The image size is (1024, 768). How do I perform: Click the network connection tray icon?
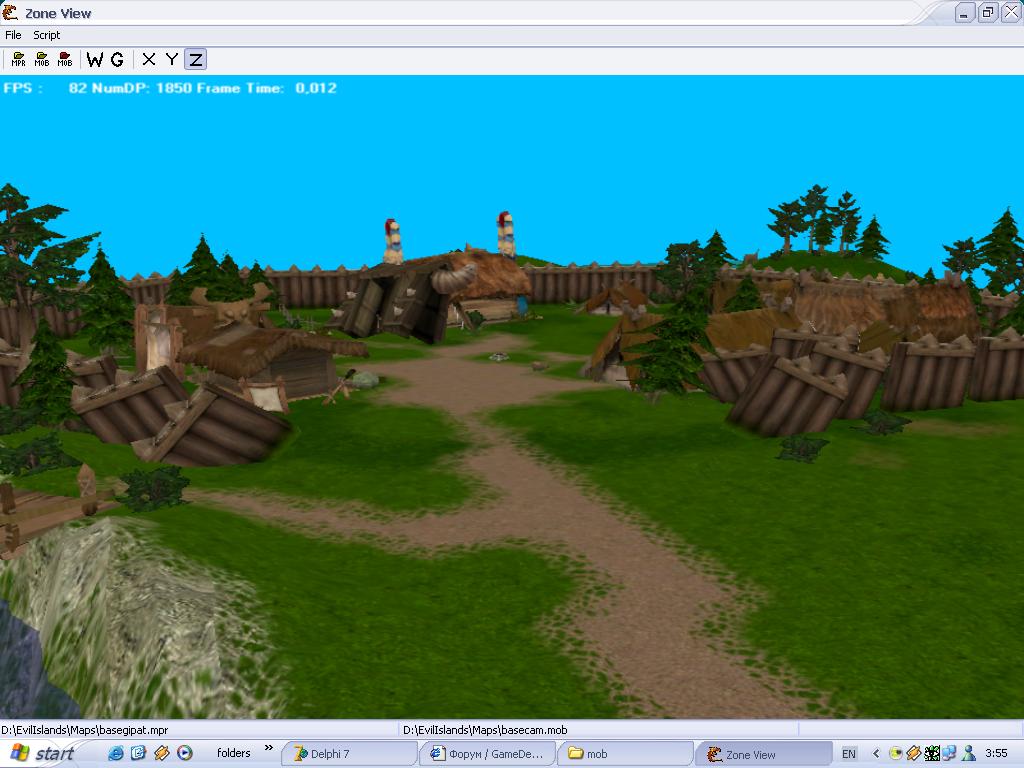949,753
